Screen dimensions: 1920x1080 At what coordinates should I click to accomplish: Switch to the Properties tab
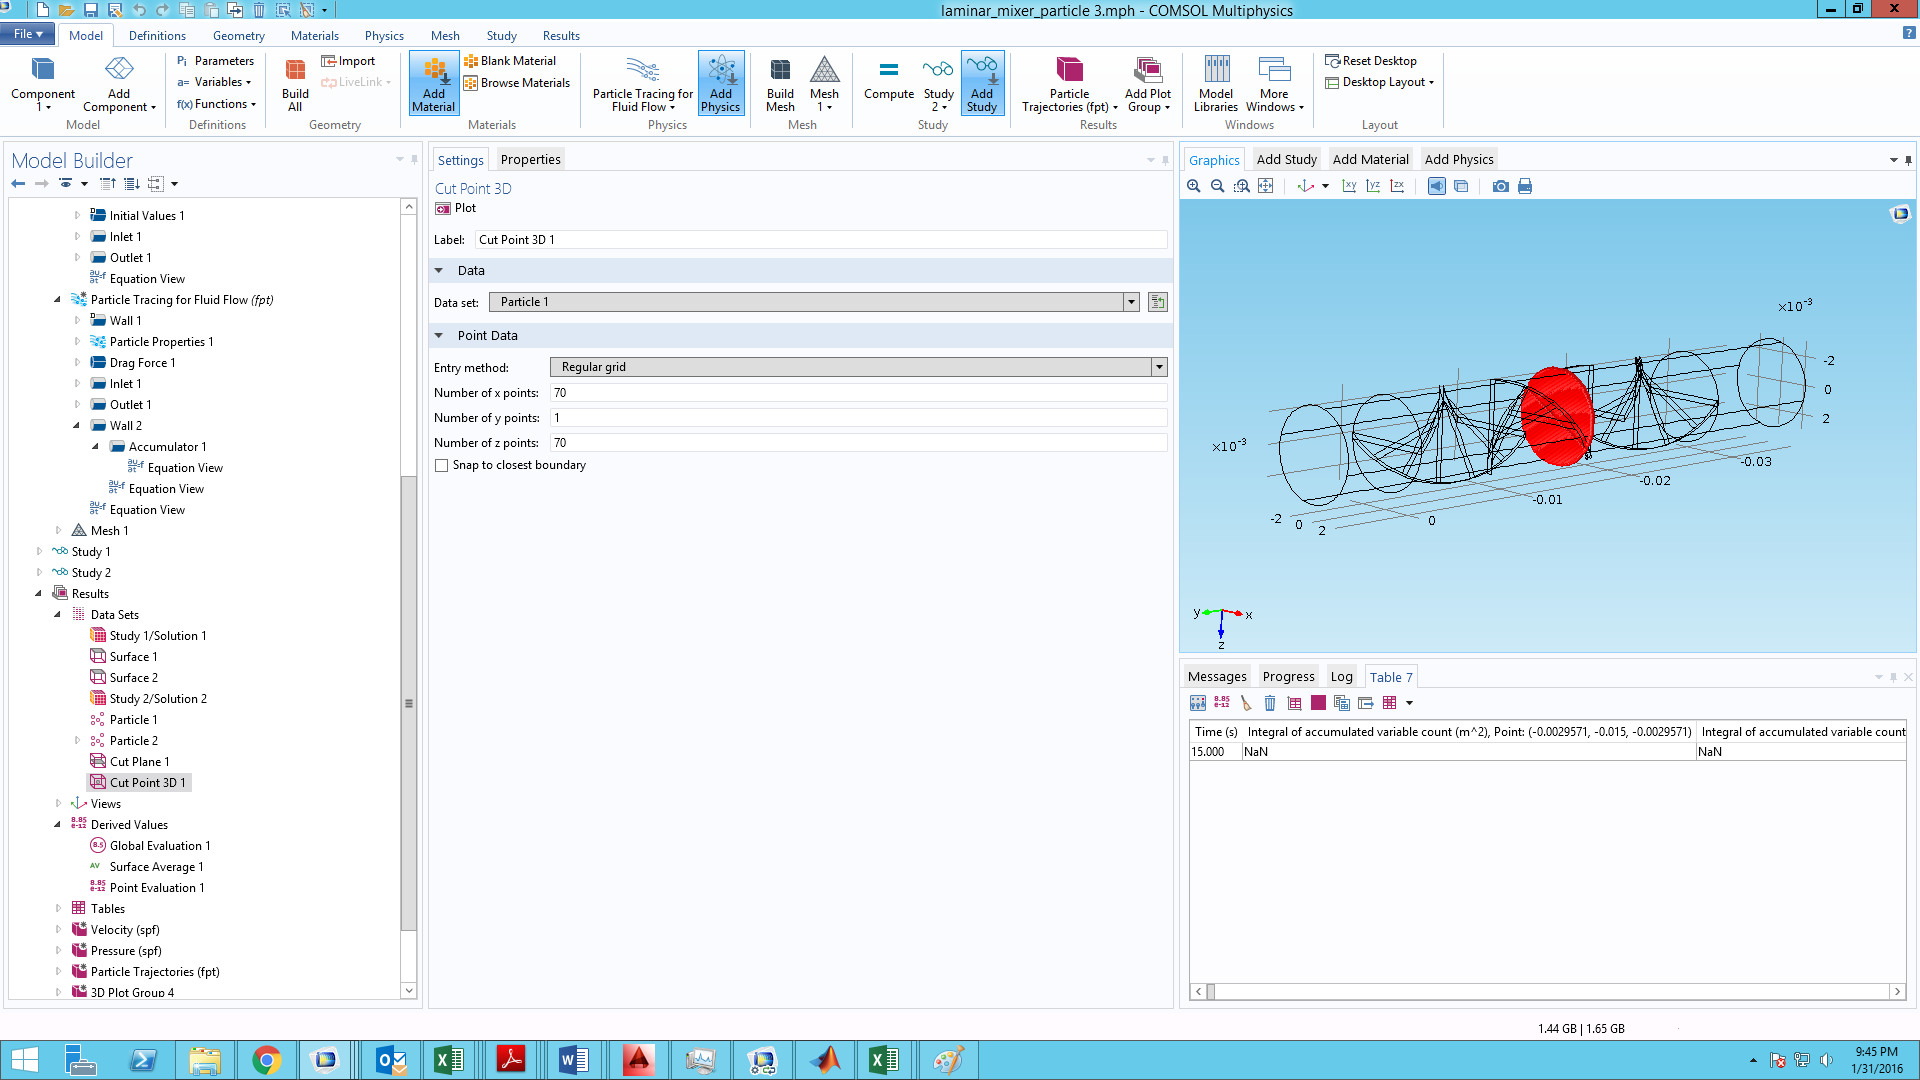[x=530, y=159]
